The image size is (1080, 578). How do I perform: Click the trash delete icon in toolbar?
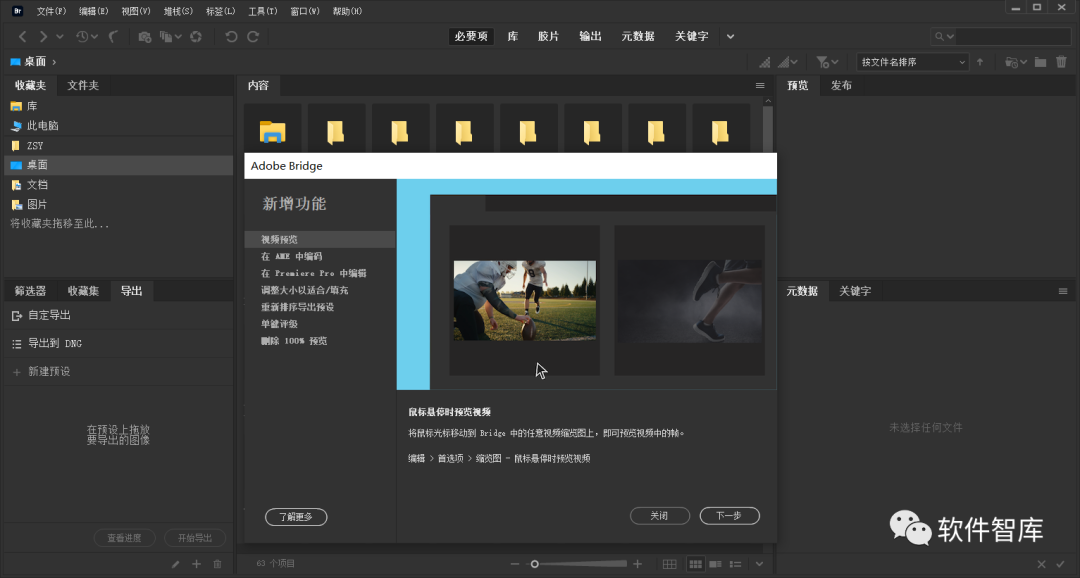pos(1061,62)
